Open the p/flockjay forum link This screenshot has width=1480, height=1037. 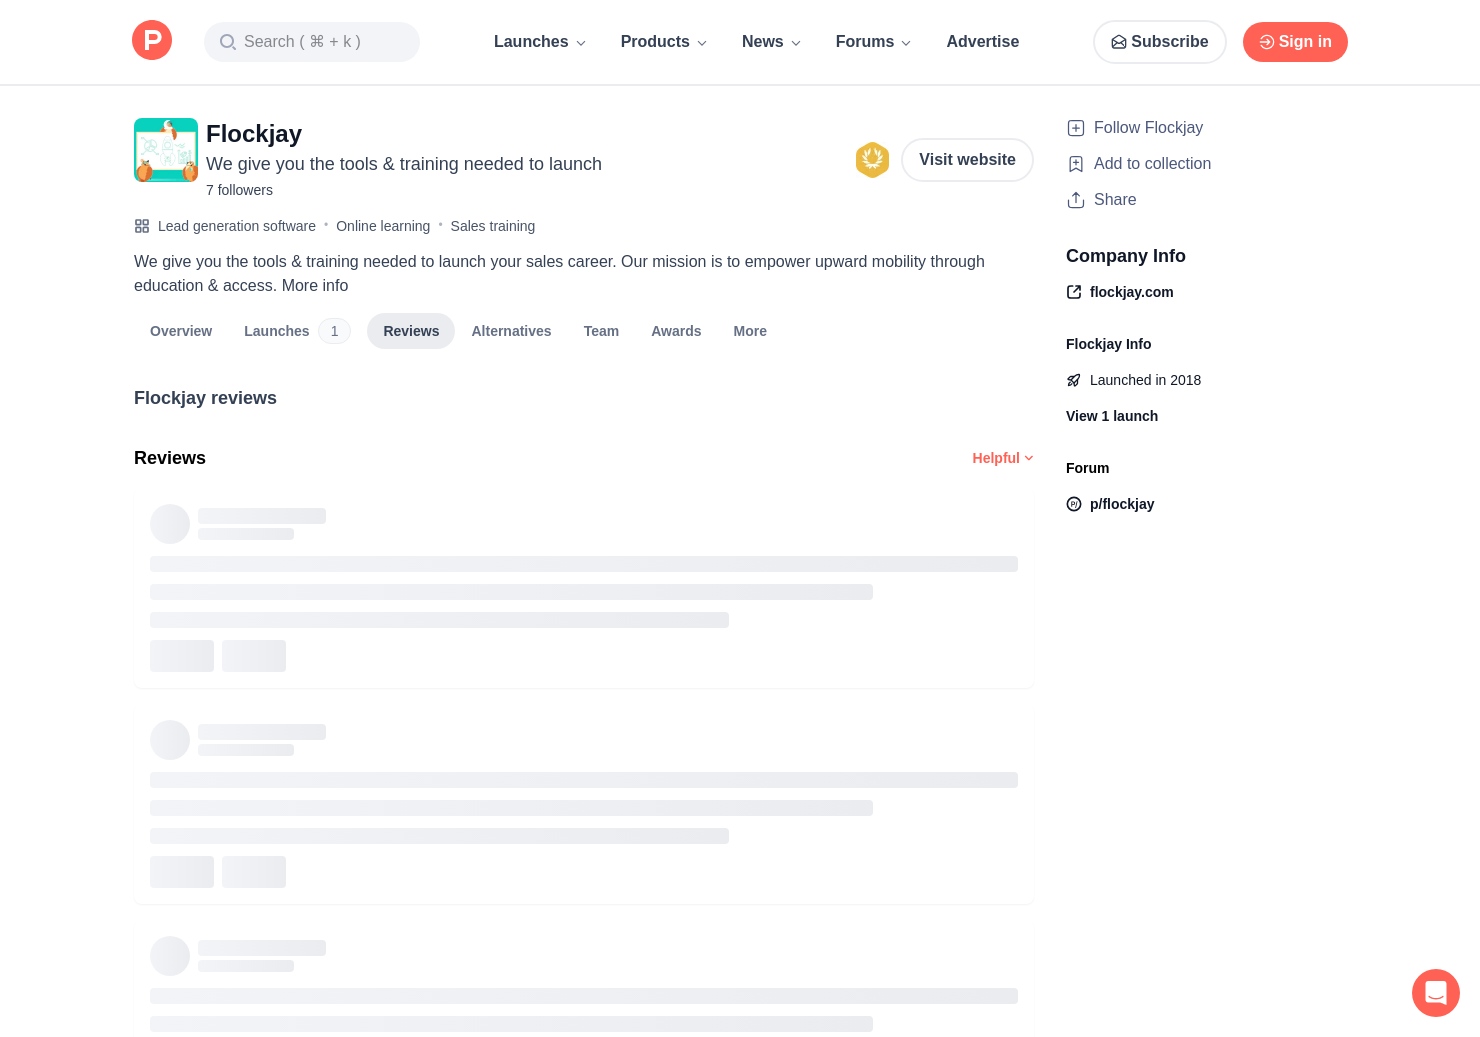coord(1122,504)
